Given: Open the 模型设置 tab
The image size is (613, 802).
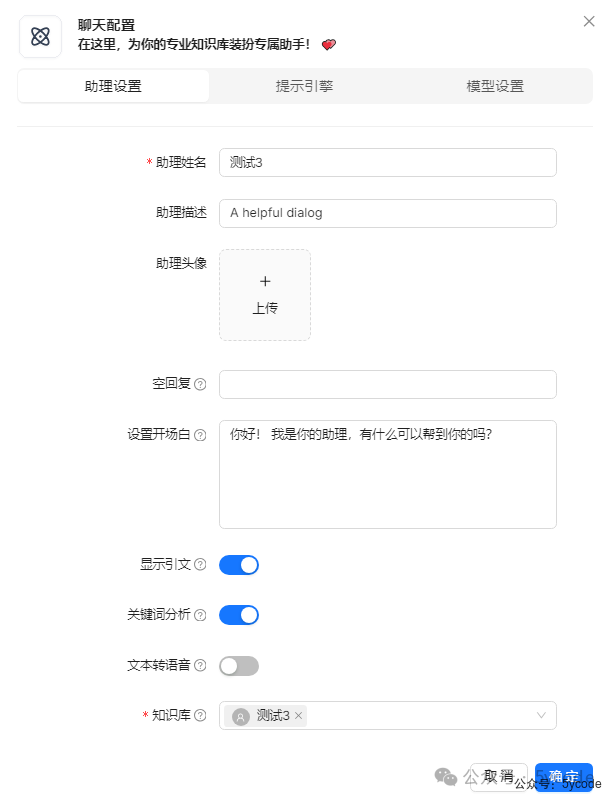Looking at the screenshot, I should pos(495,86).
